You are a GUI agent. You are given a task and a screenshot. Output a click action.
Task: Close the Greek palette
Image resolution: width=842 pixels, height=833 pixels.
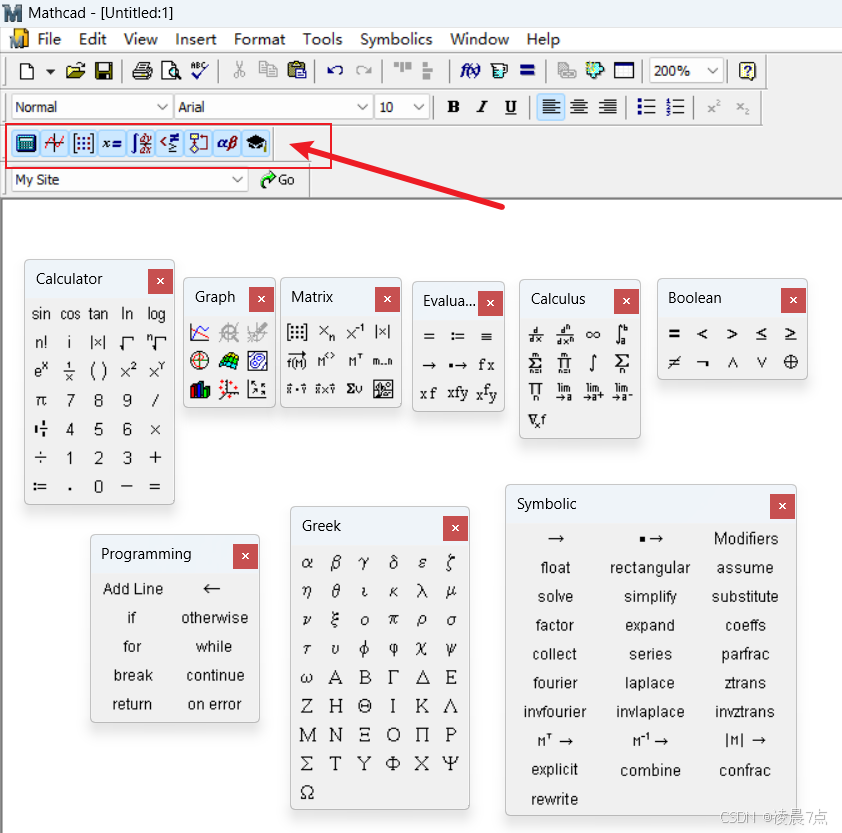455,528
